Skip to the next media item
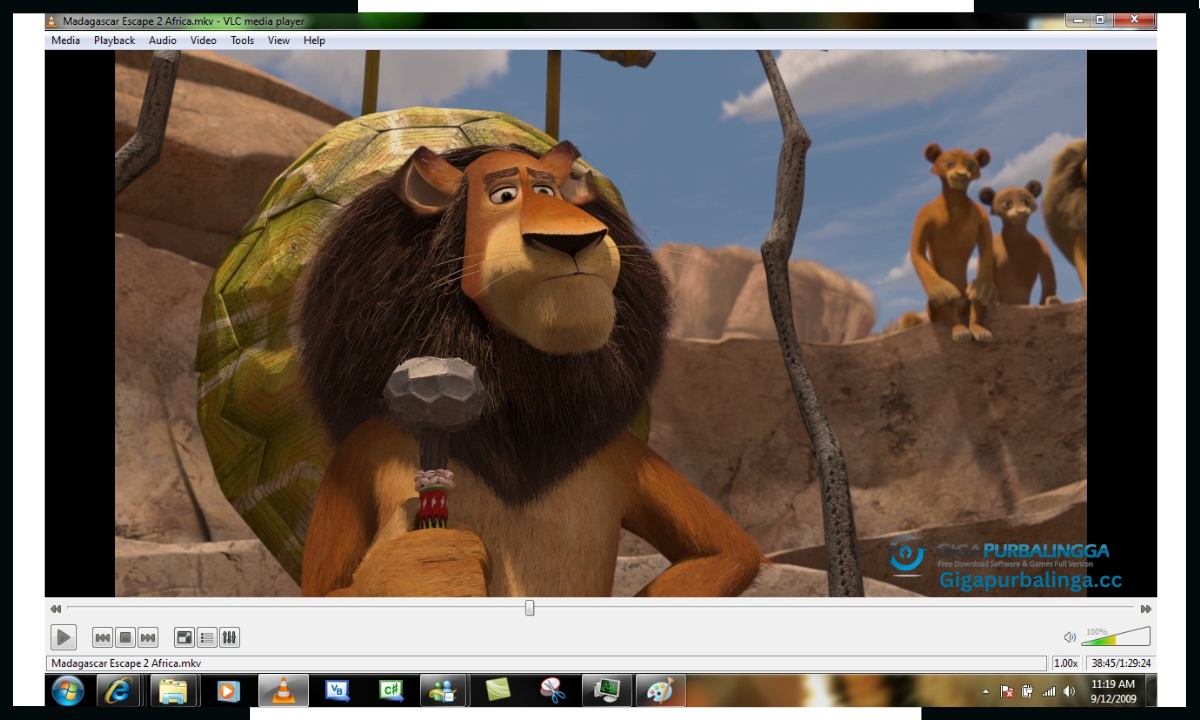This screenshot has width=1200, height=720. 148,637
